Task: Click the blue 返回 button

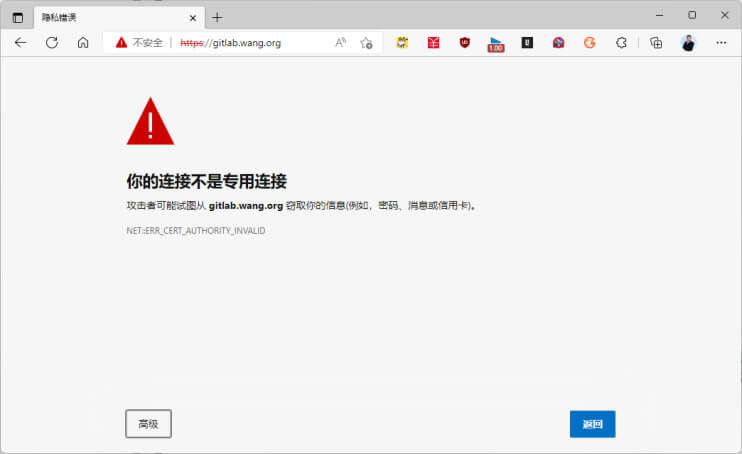Action: click(592, 424)
